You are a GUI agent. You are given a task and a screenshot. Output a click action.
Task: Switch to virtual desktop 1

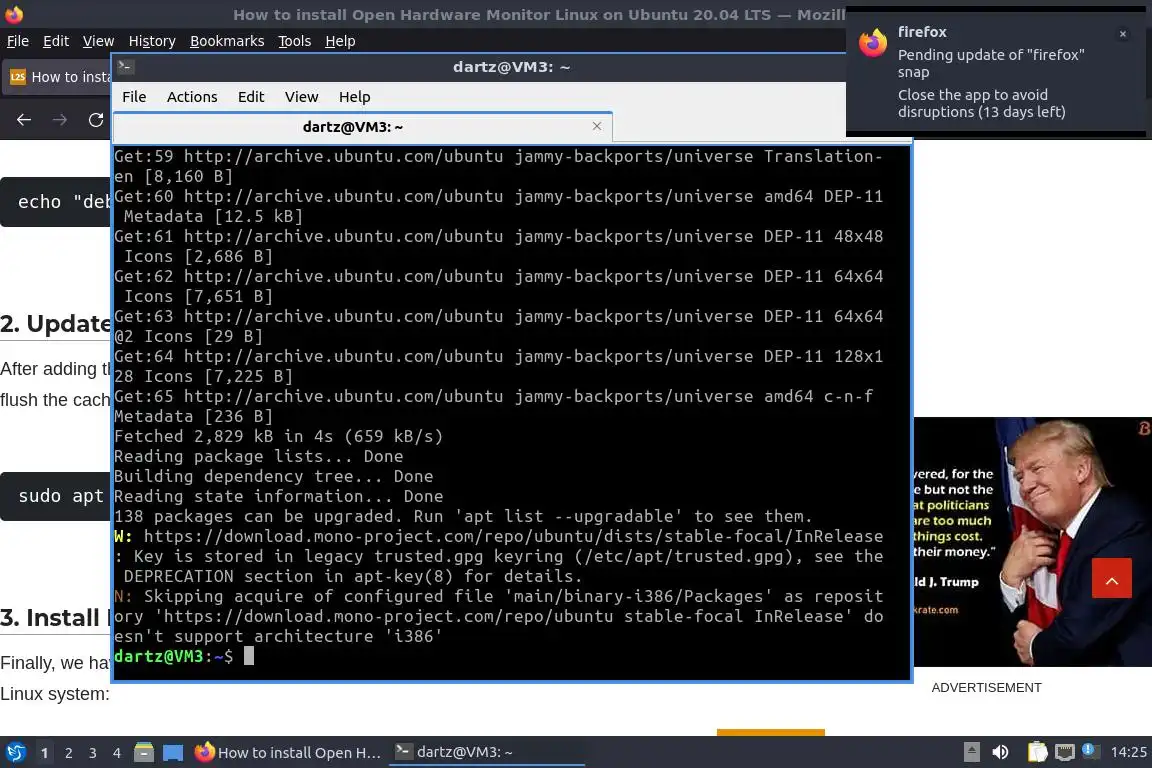(45, 753)
